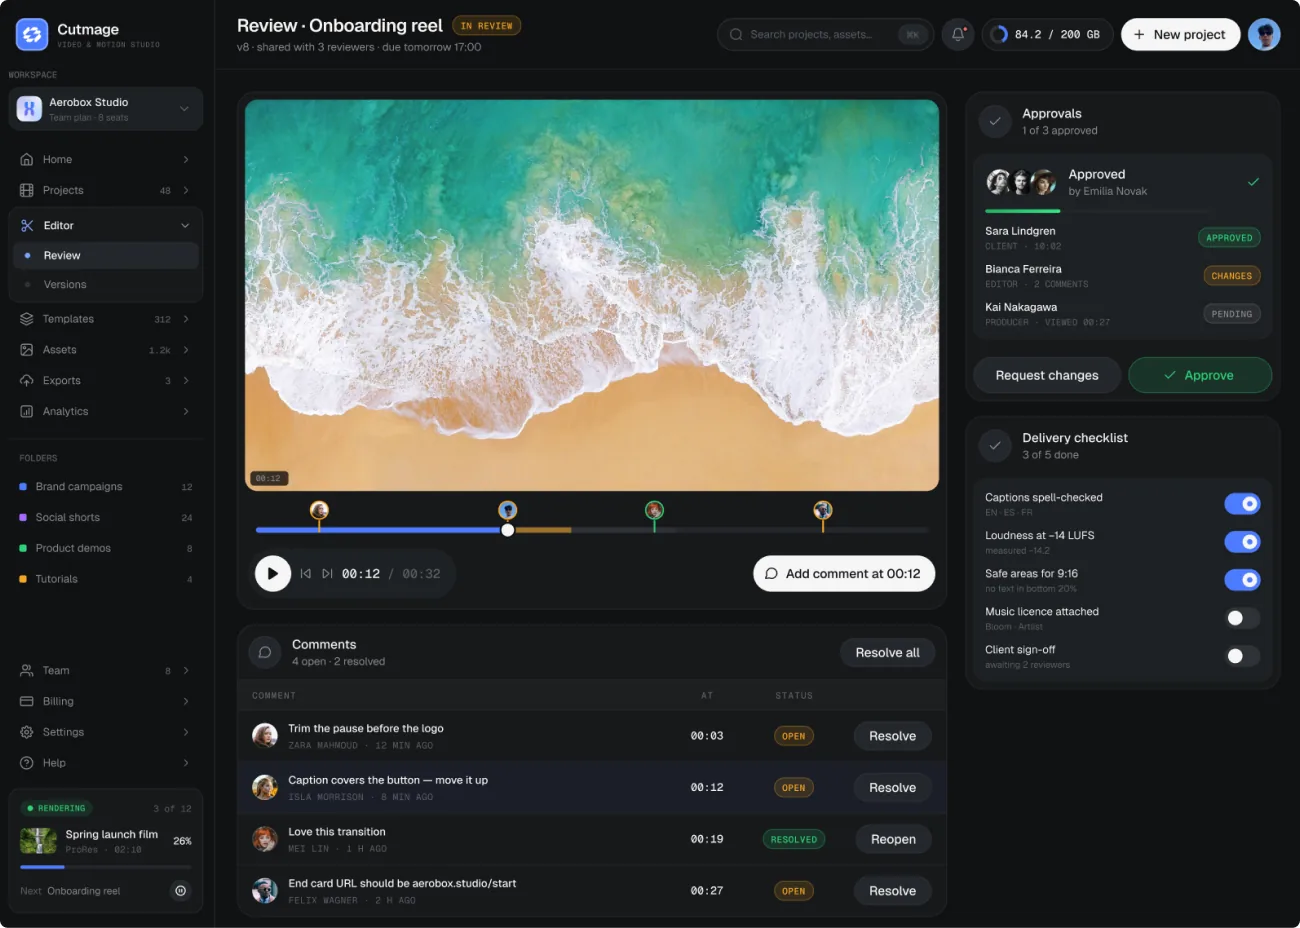
Task: Click the Analytics chart icon
Action: pos(27,412)
